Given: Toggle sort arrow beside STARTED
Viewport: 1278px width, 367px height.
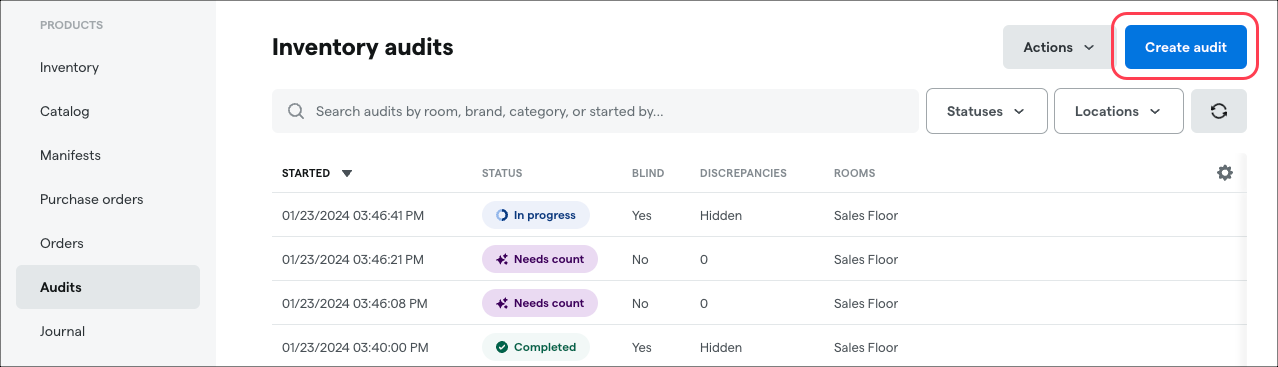Looking at the screenshot, I should click(x=347, y=173).
